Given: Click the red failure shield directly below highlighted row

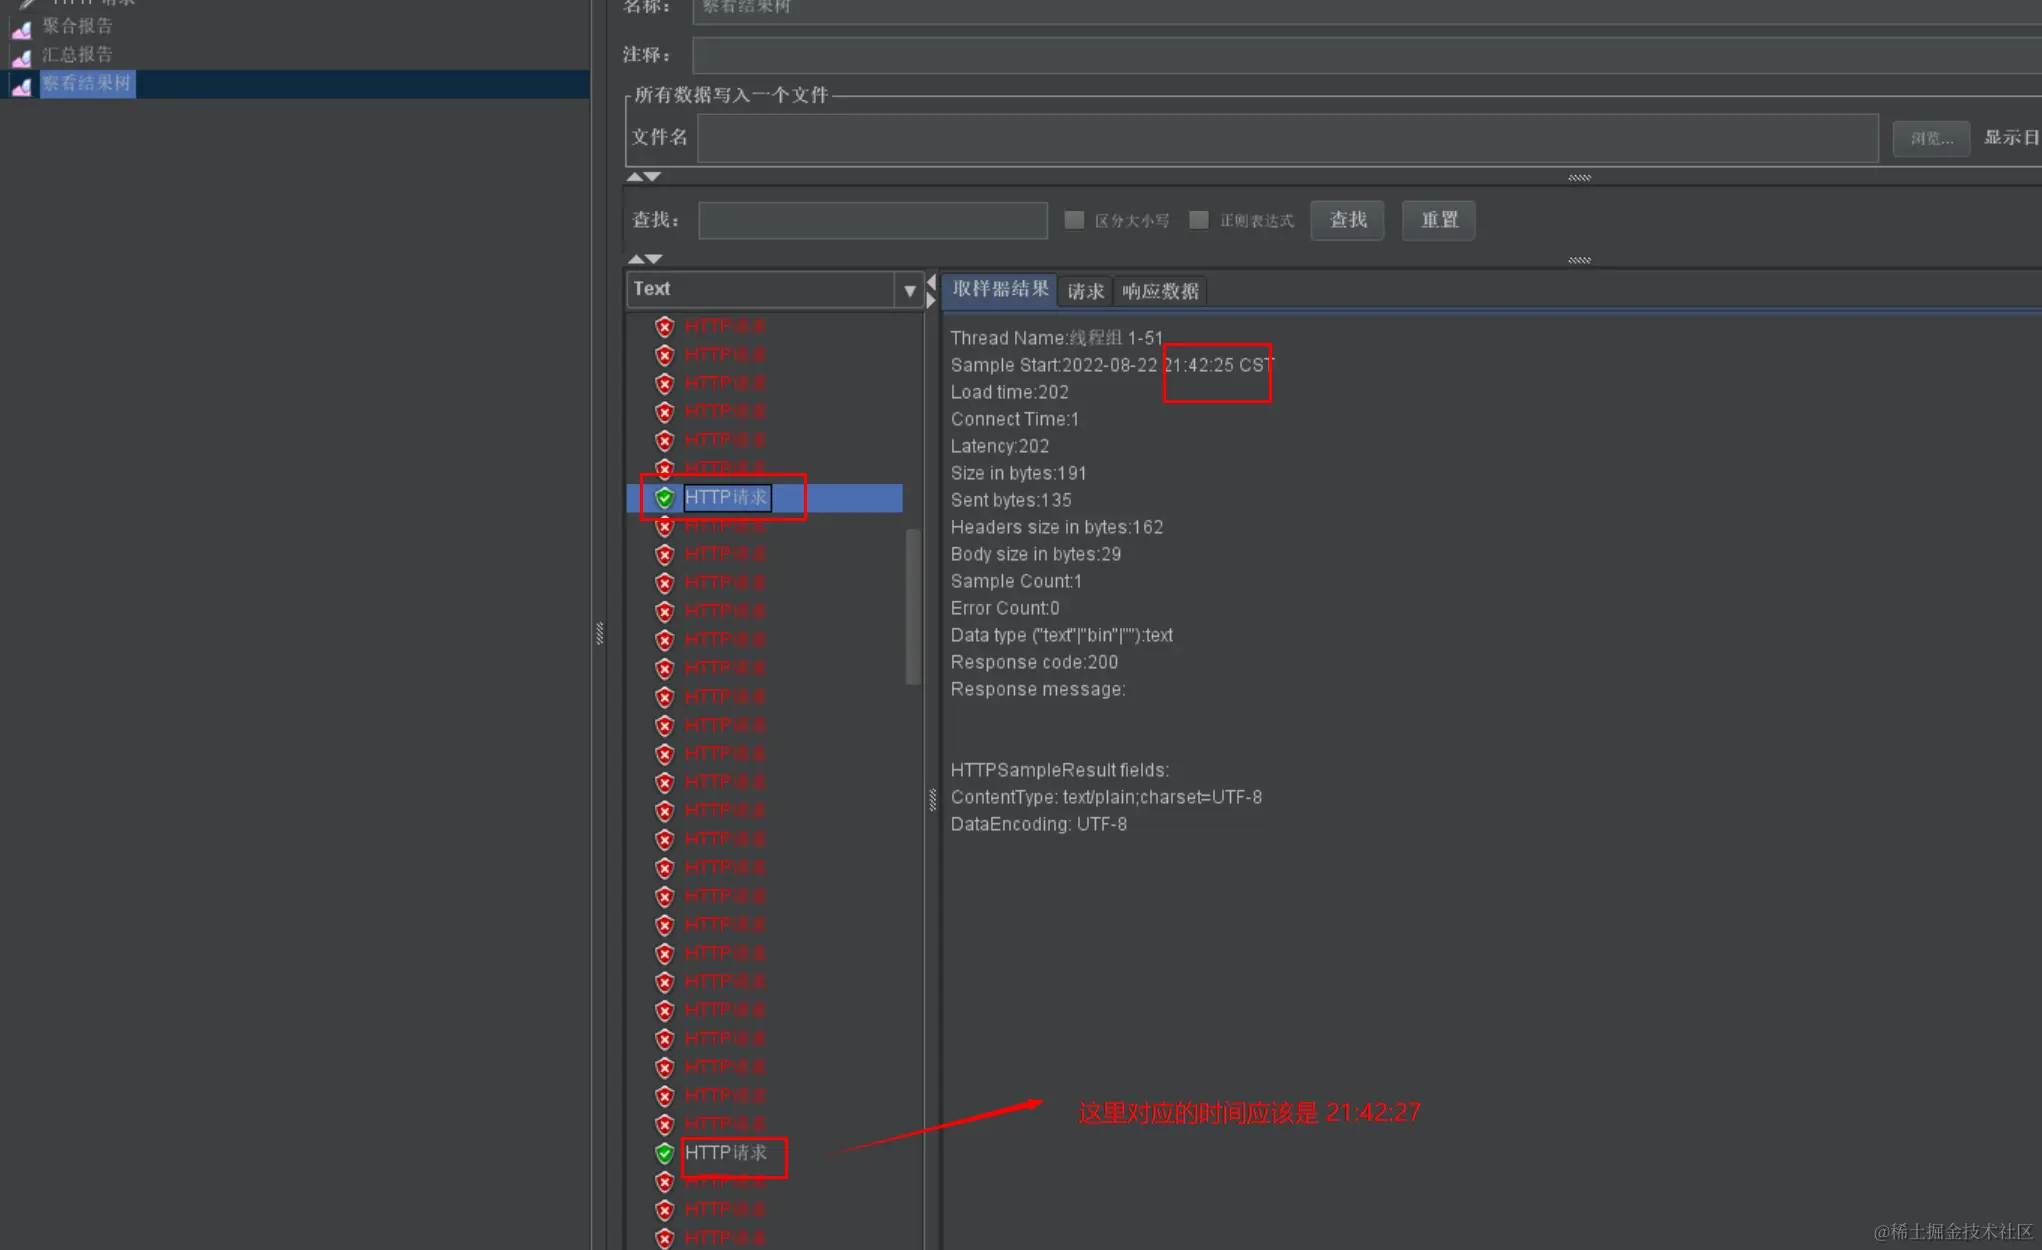Looking at the screenshot, I should (x=664, y=527).
